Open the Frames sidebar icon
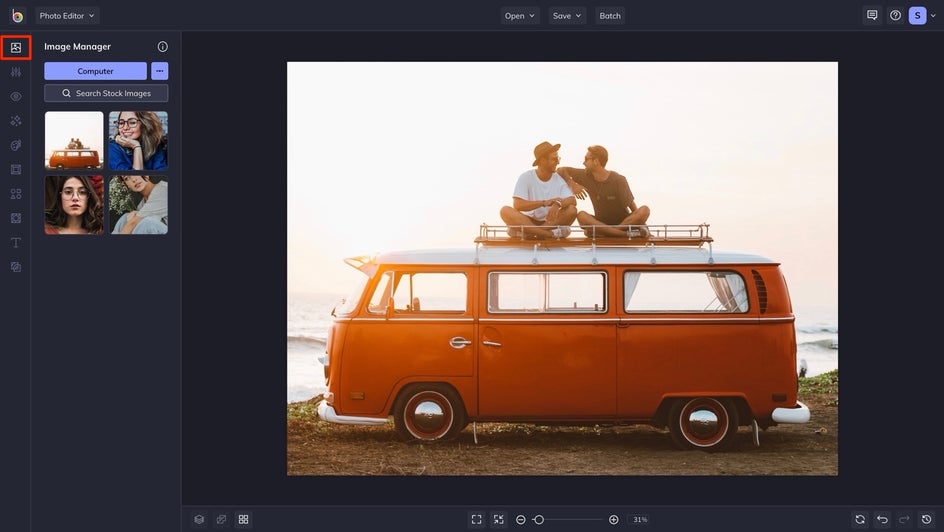Screen dimensions: 944x532 coord(16,170)
